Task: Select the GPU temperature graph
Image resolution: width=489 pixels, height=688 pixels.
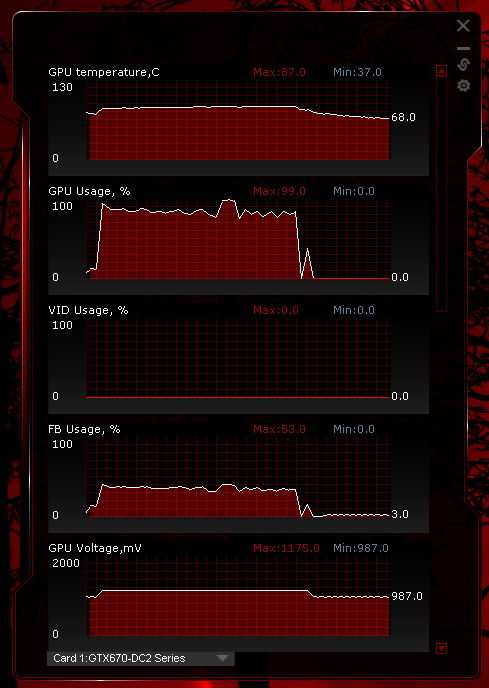Action: click(x=237, y=120)
